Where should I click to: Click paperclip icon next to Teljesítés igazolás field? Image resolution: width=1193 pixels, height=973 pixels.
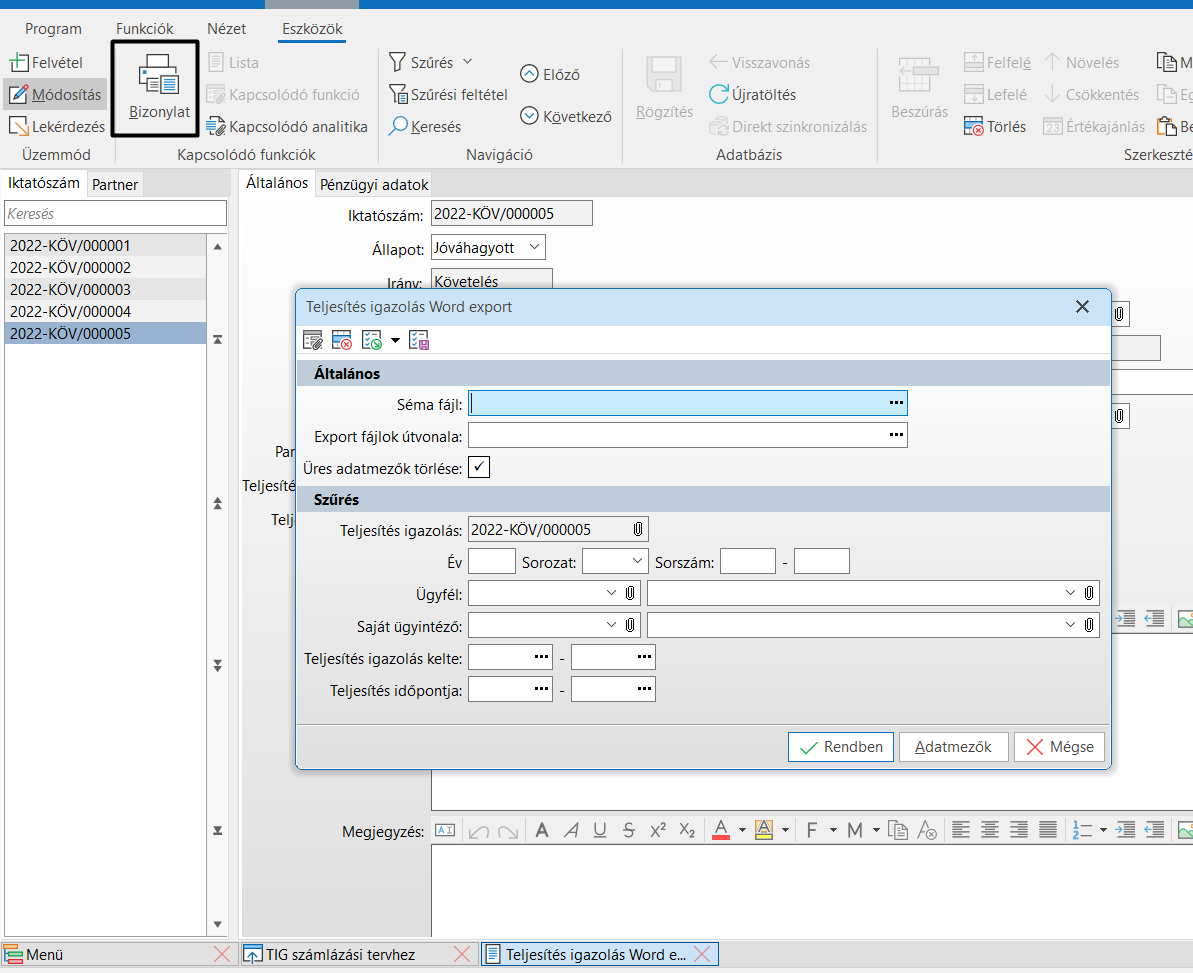tap(638, 530)
